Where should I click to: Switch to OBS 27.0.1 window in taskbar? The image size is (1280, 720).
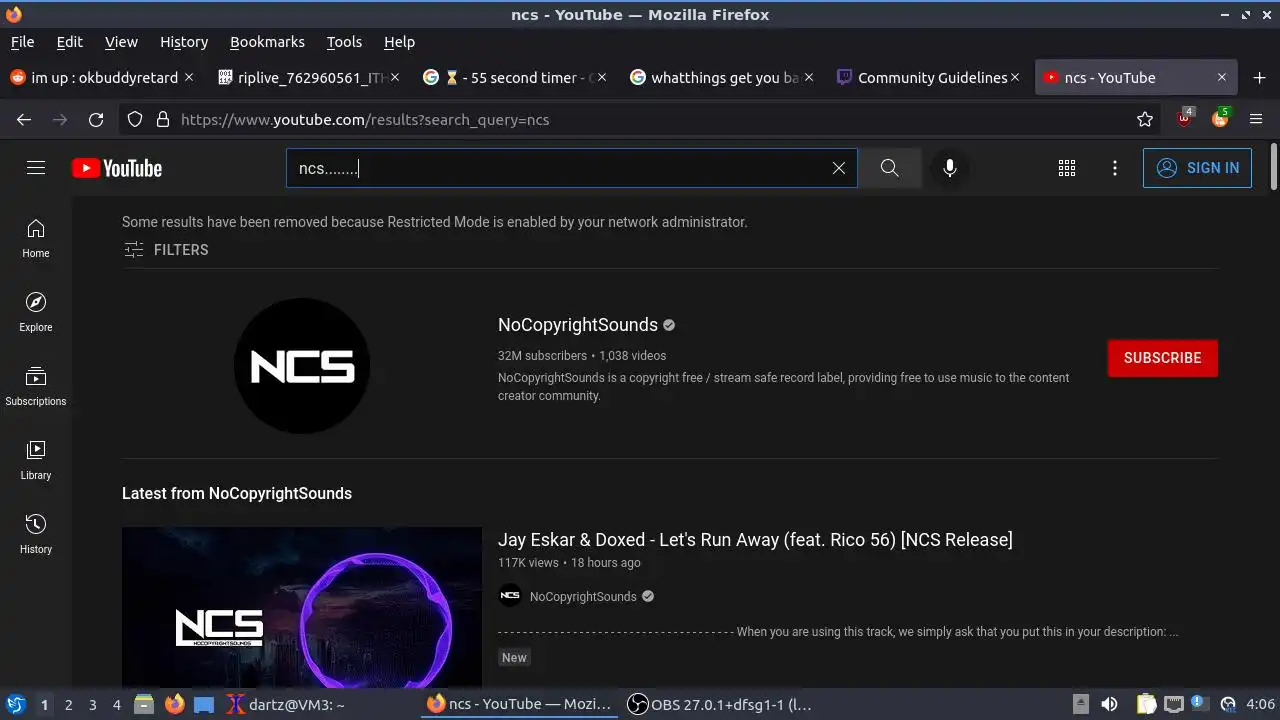point(722,704)
